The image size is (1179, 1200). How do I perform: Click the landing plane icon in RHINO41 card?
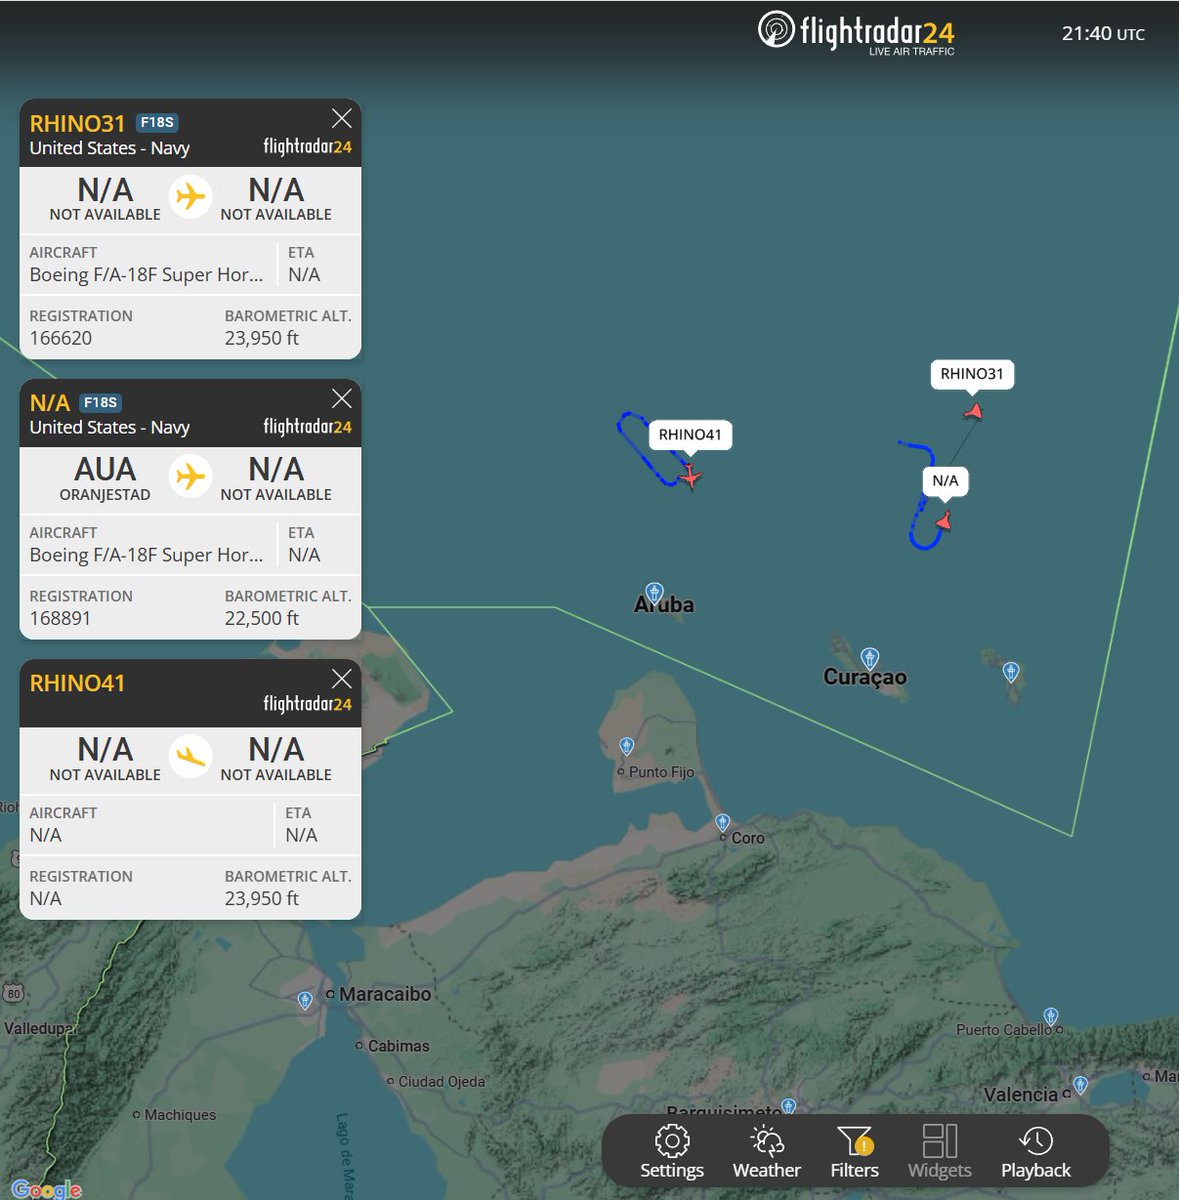[190, 757]
